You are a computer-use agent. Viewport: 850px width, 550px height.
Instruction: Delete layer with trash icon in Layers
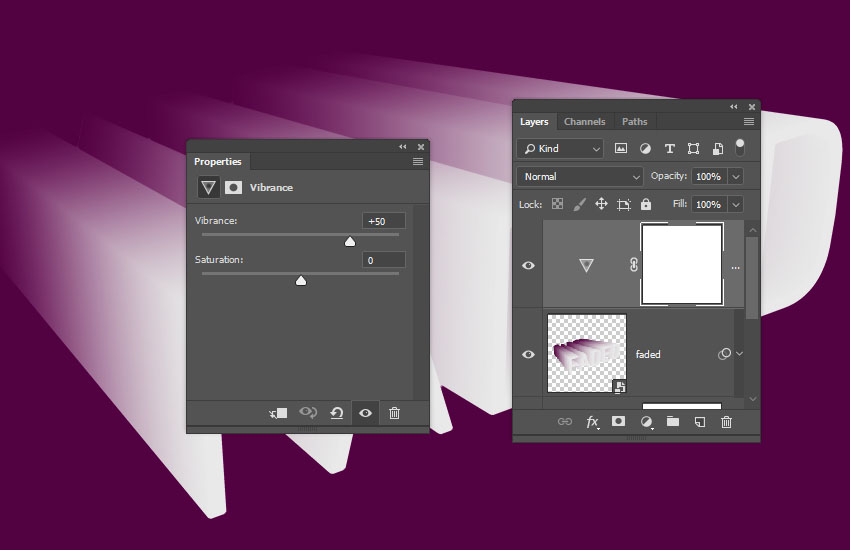[x=726, y=422]
